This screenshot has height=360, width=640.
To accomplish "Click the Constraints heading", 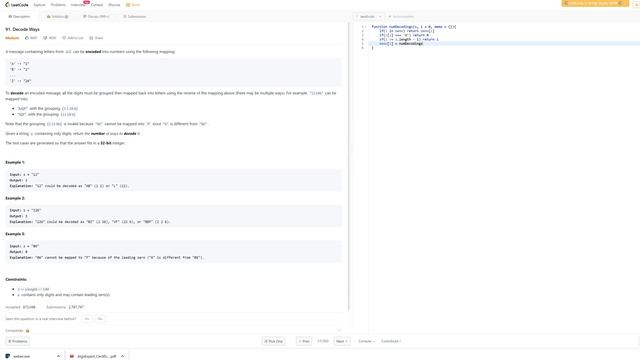I will coord(16,280).
